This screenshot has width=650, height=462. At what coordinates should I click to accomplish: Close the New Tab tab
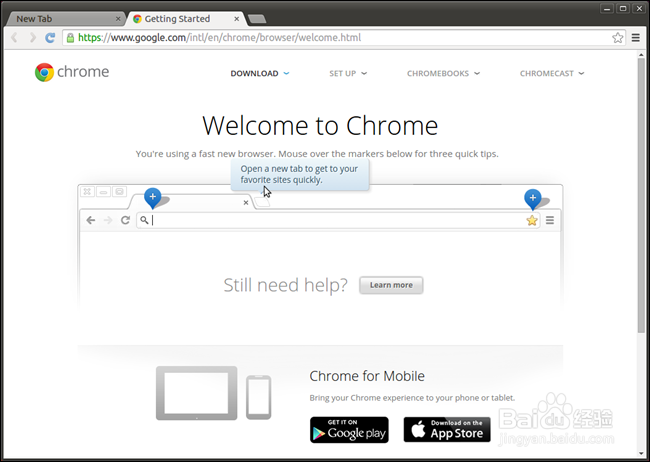click(x=118, y=19)
